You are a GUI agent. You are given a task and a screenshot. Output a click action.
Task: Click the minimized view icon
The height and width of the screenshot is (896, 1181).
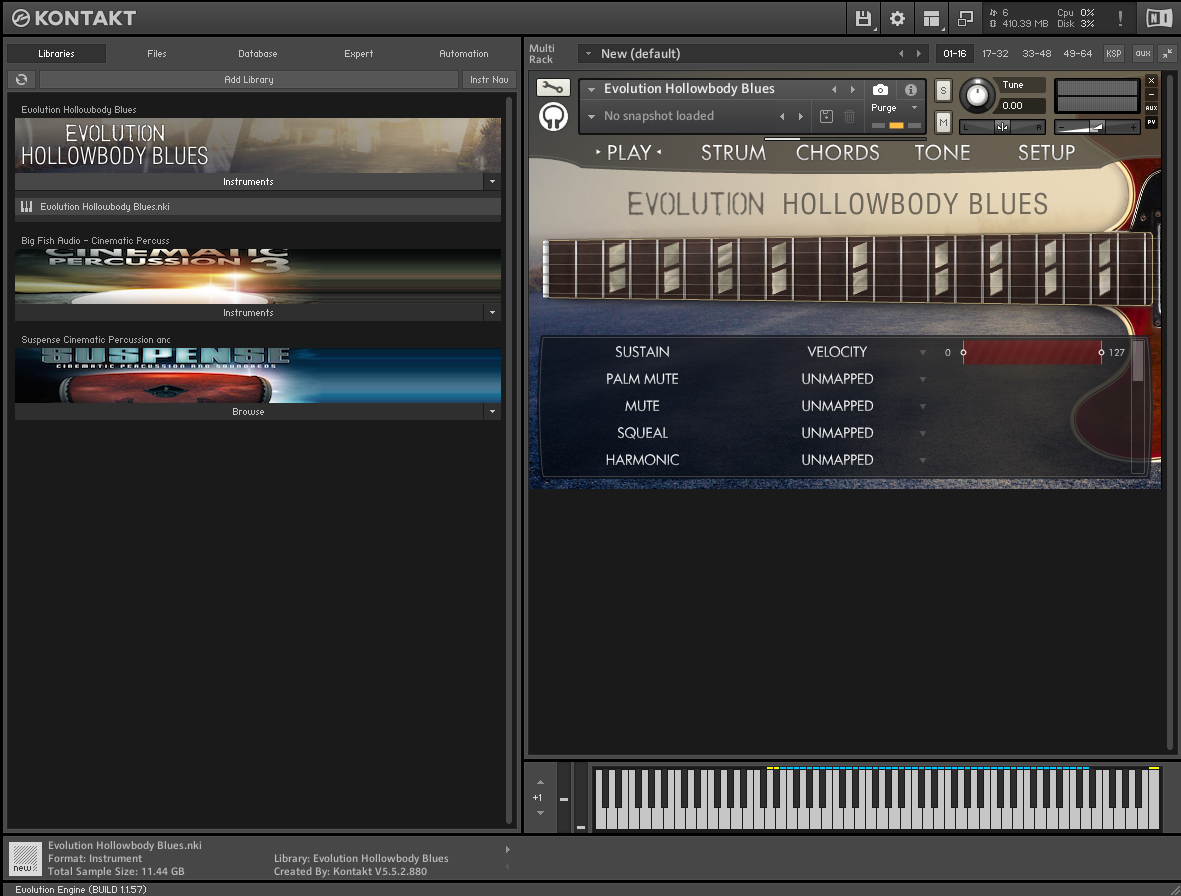(965, 19)
